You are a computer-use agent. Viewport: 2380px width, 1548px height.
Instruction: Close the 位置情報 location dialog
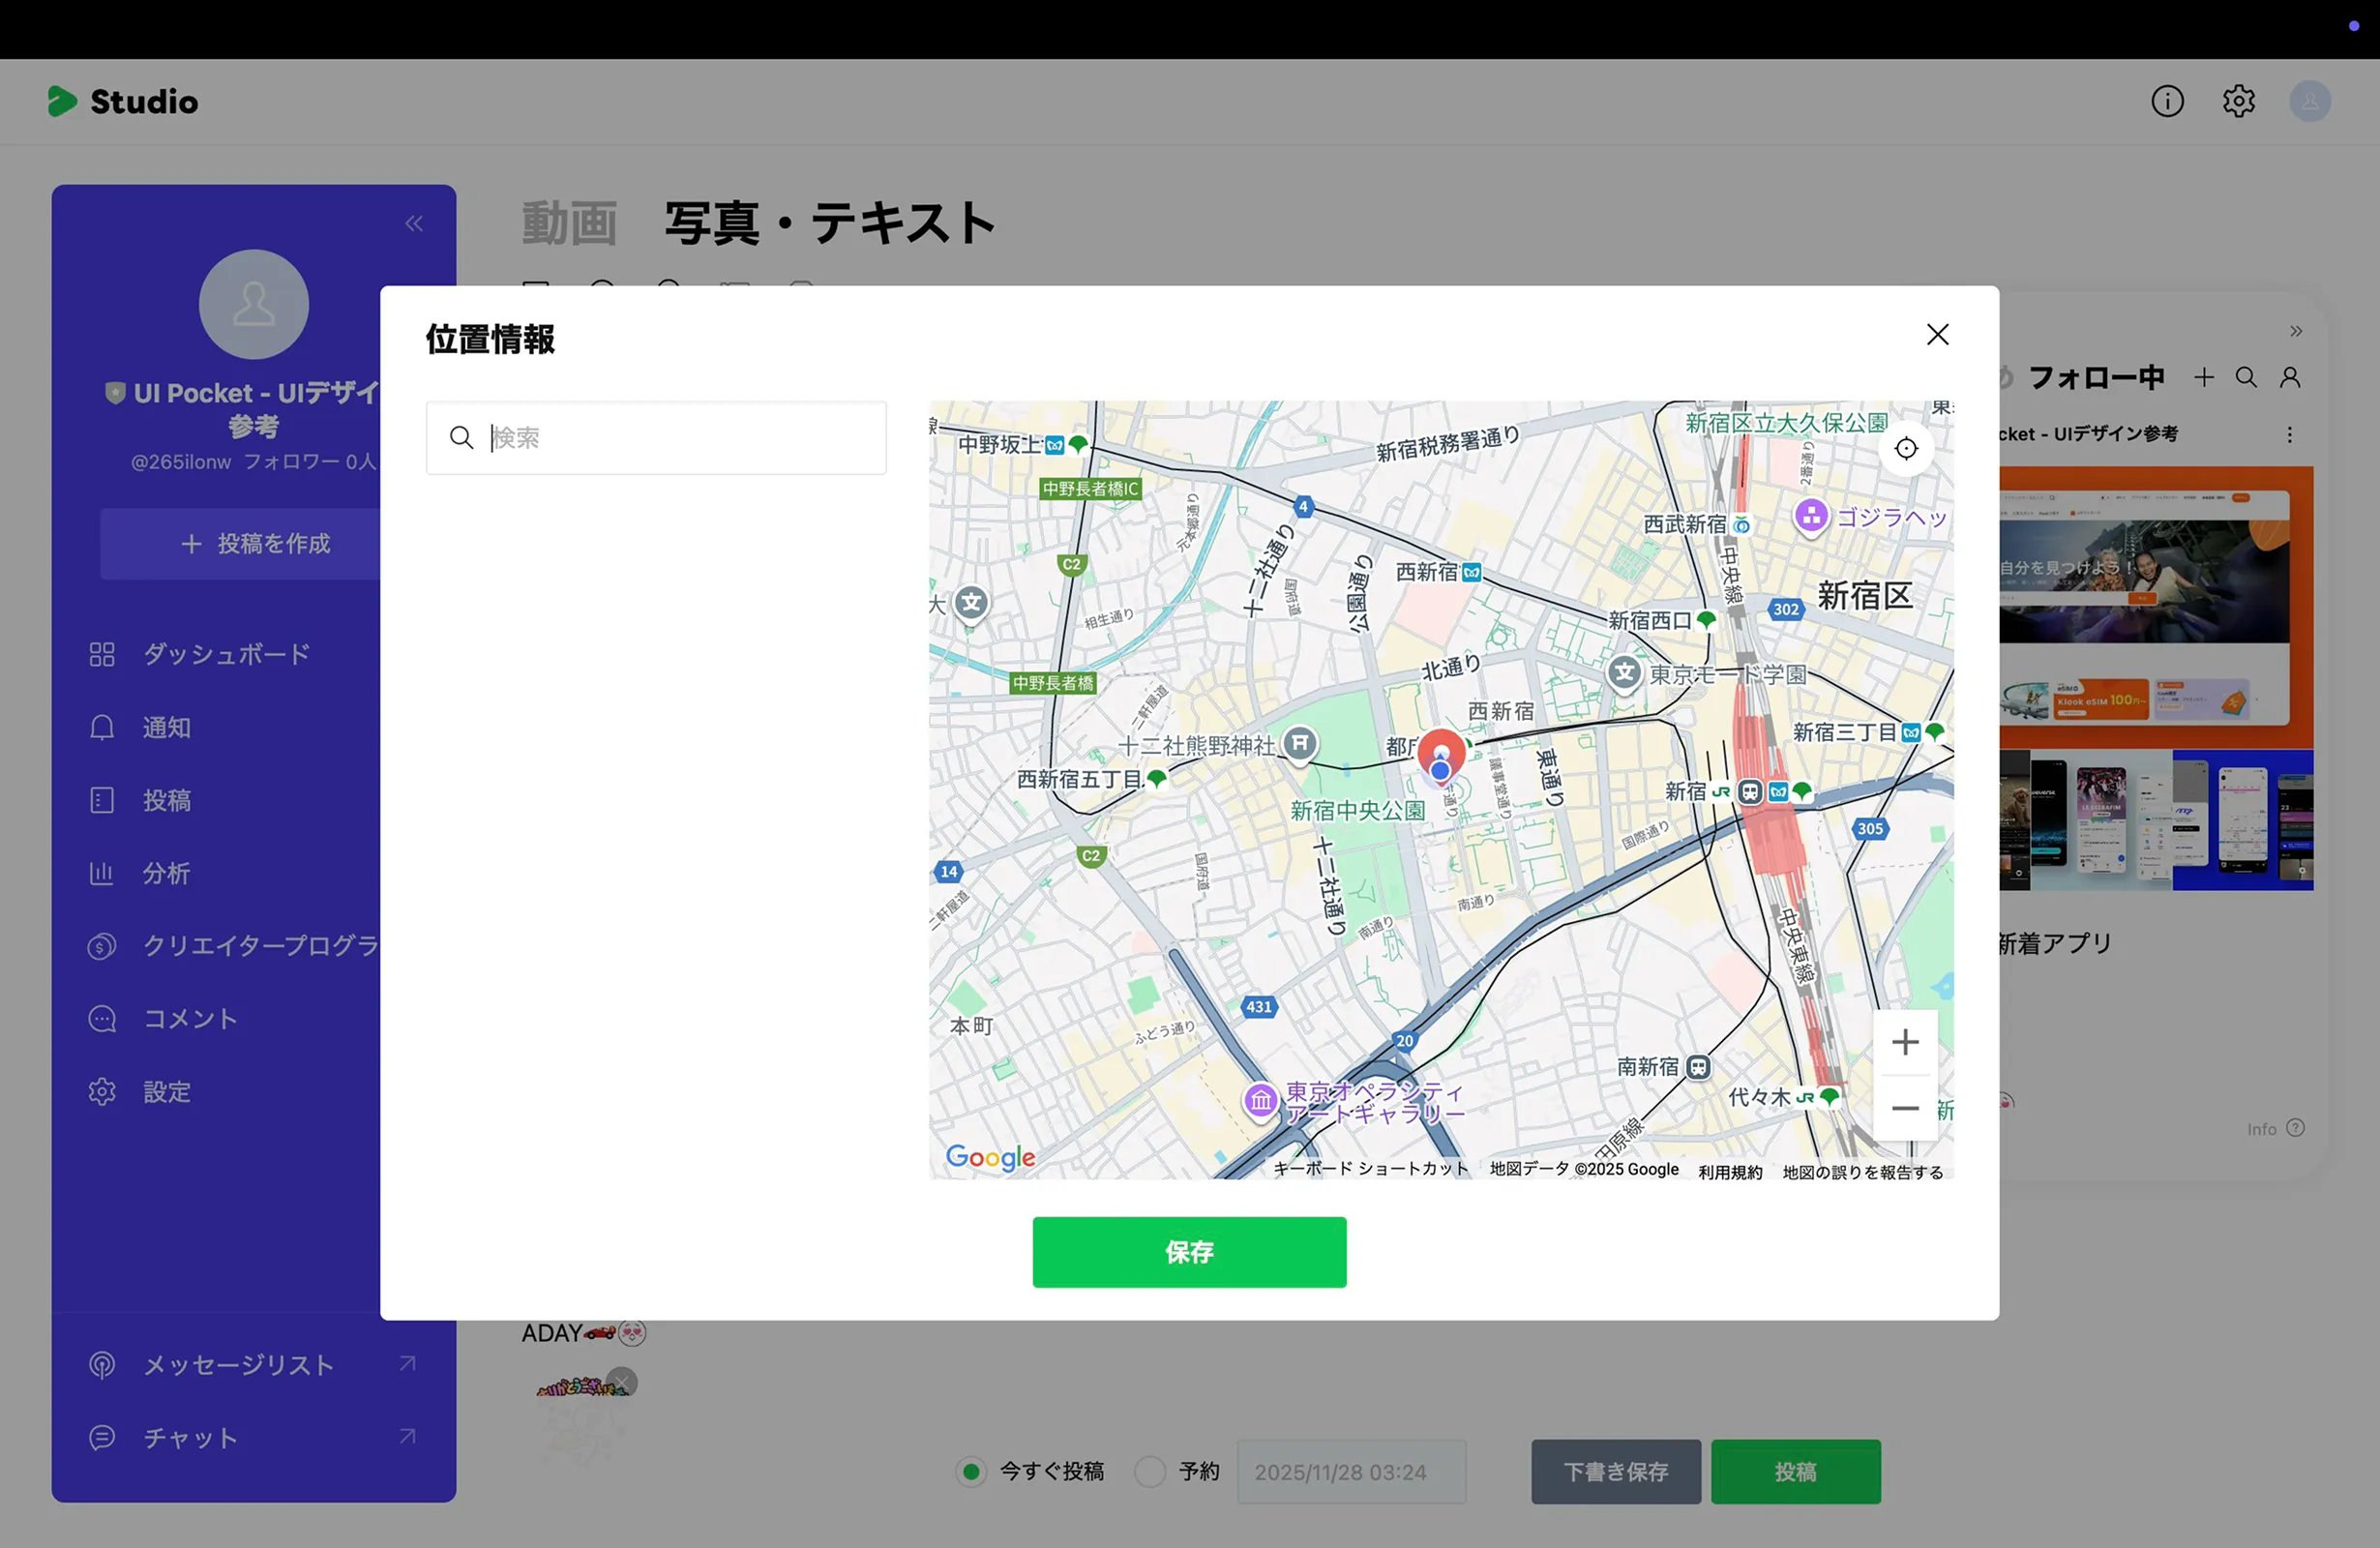[1937, 335]
